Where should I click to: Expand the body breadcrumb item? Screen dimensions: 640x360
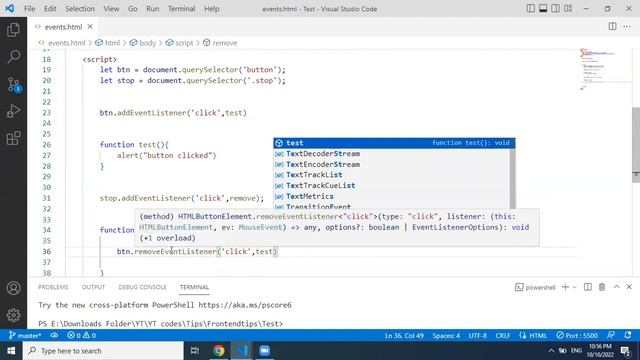point(147,43)
